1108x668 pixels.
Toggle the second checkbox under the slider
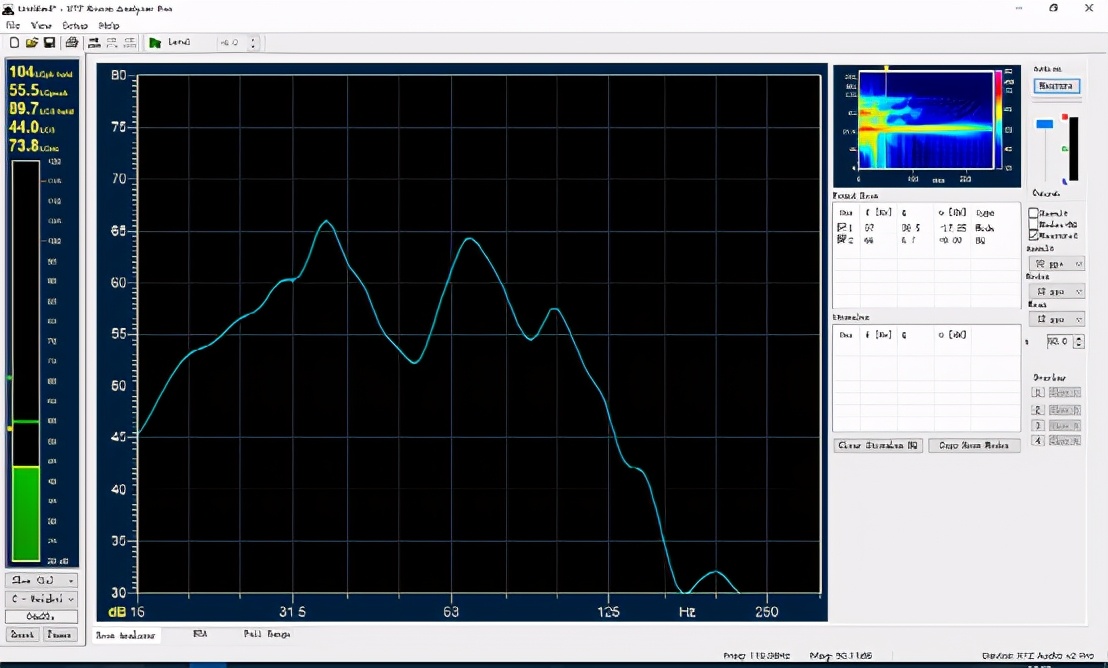pos(1033,224)
